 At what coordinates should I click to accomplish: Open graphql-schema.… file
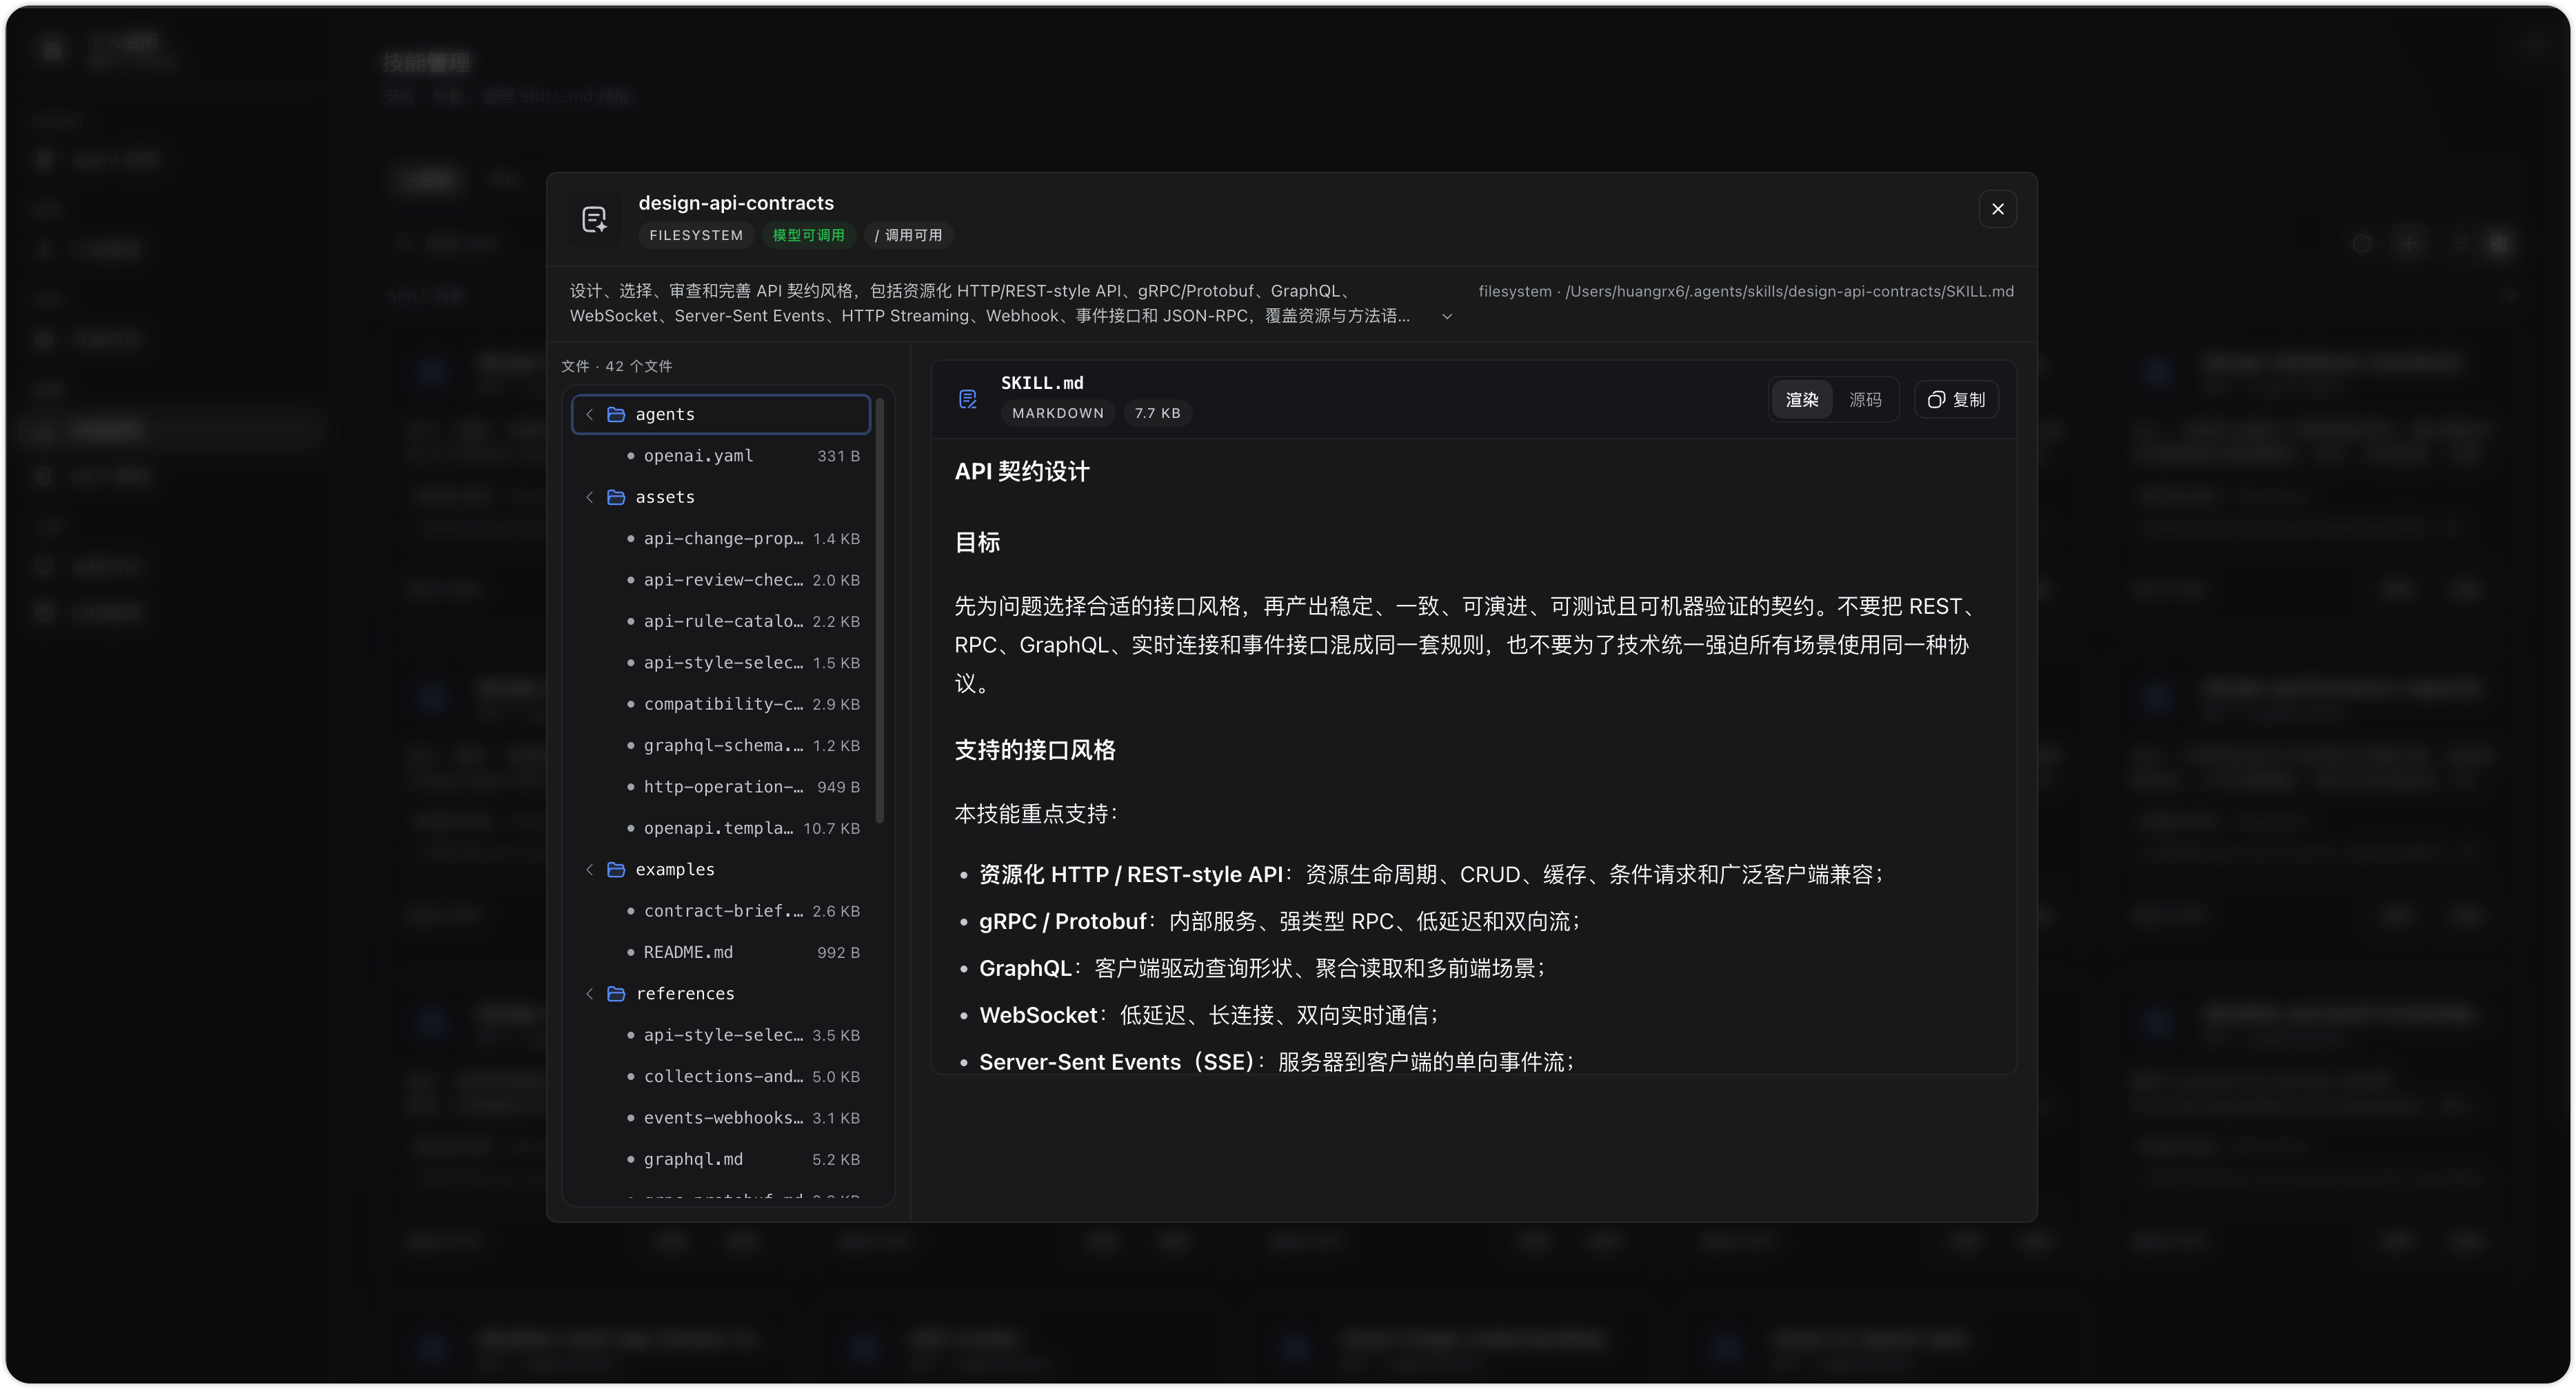(722, 745)
